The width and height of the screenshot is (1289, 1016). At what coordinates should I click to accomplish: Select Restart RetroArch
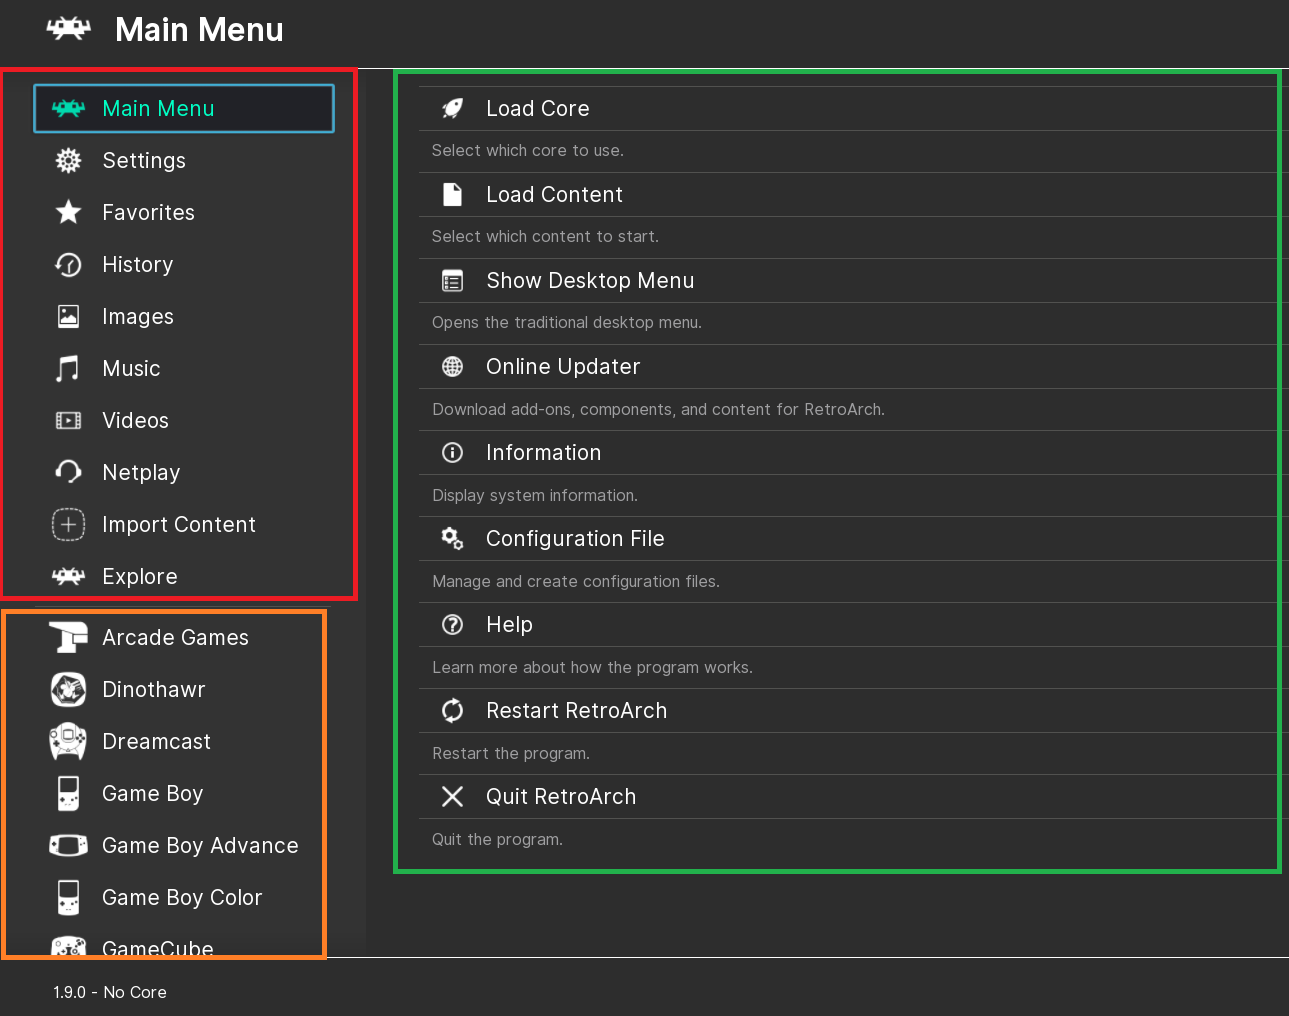pos(852,711)
